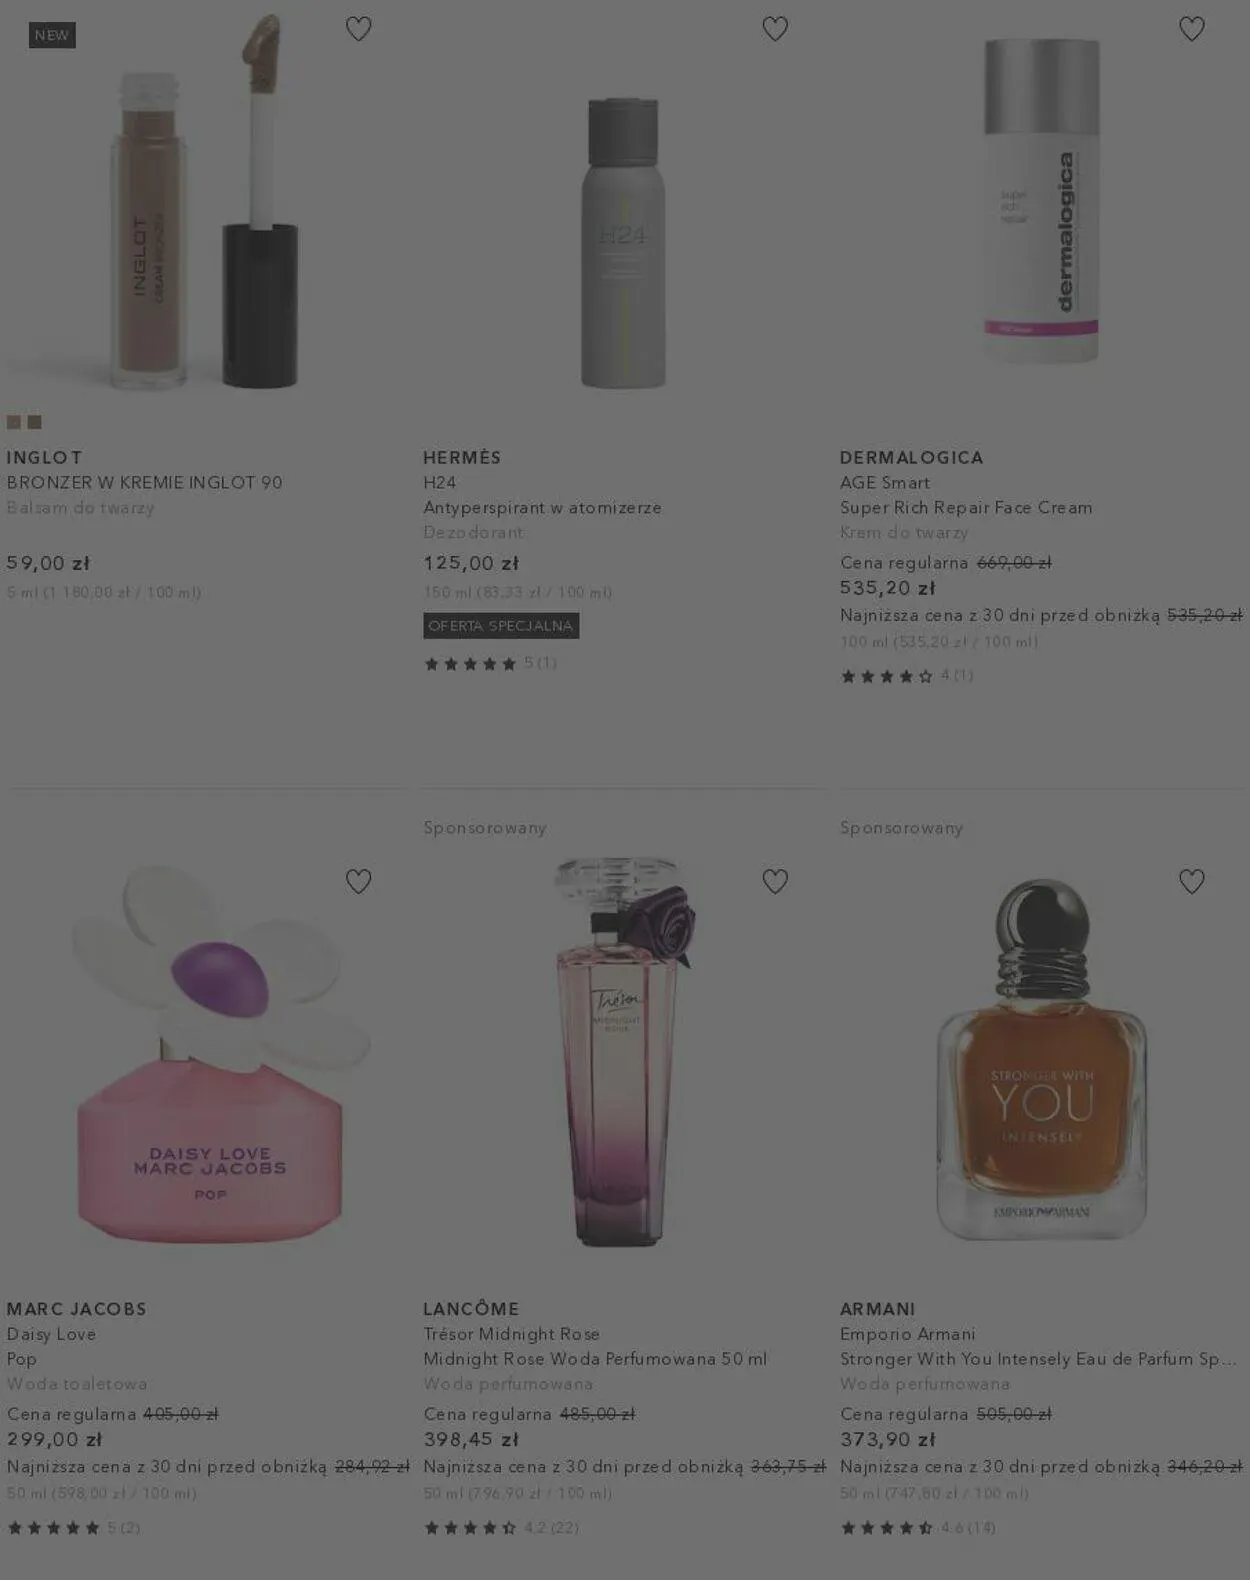Click the 4.2 star rating for Lancôme

coord(501,1527)
